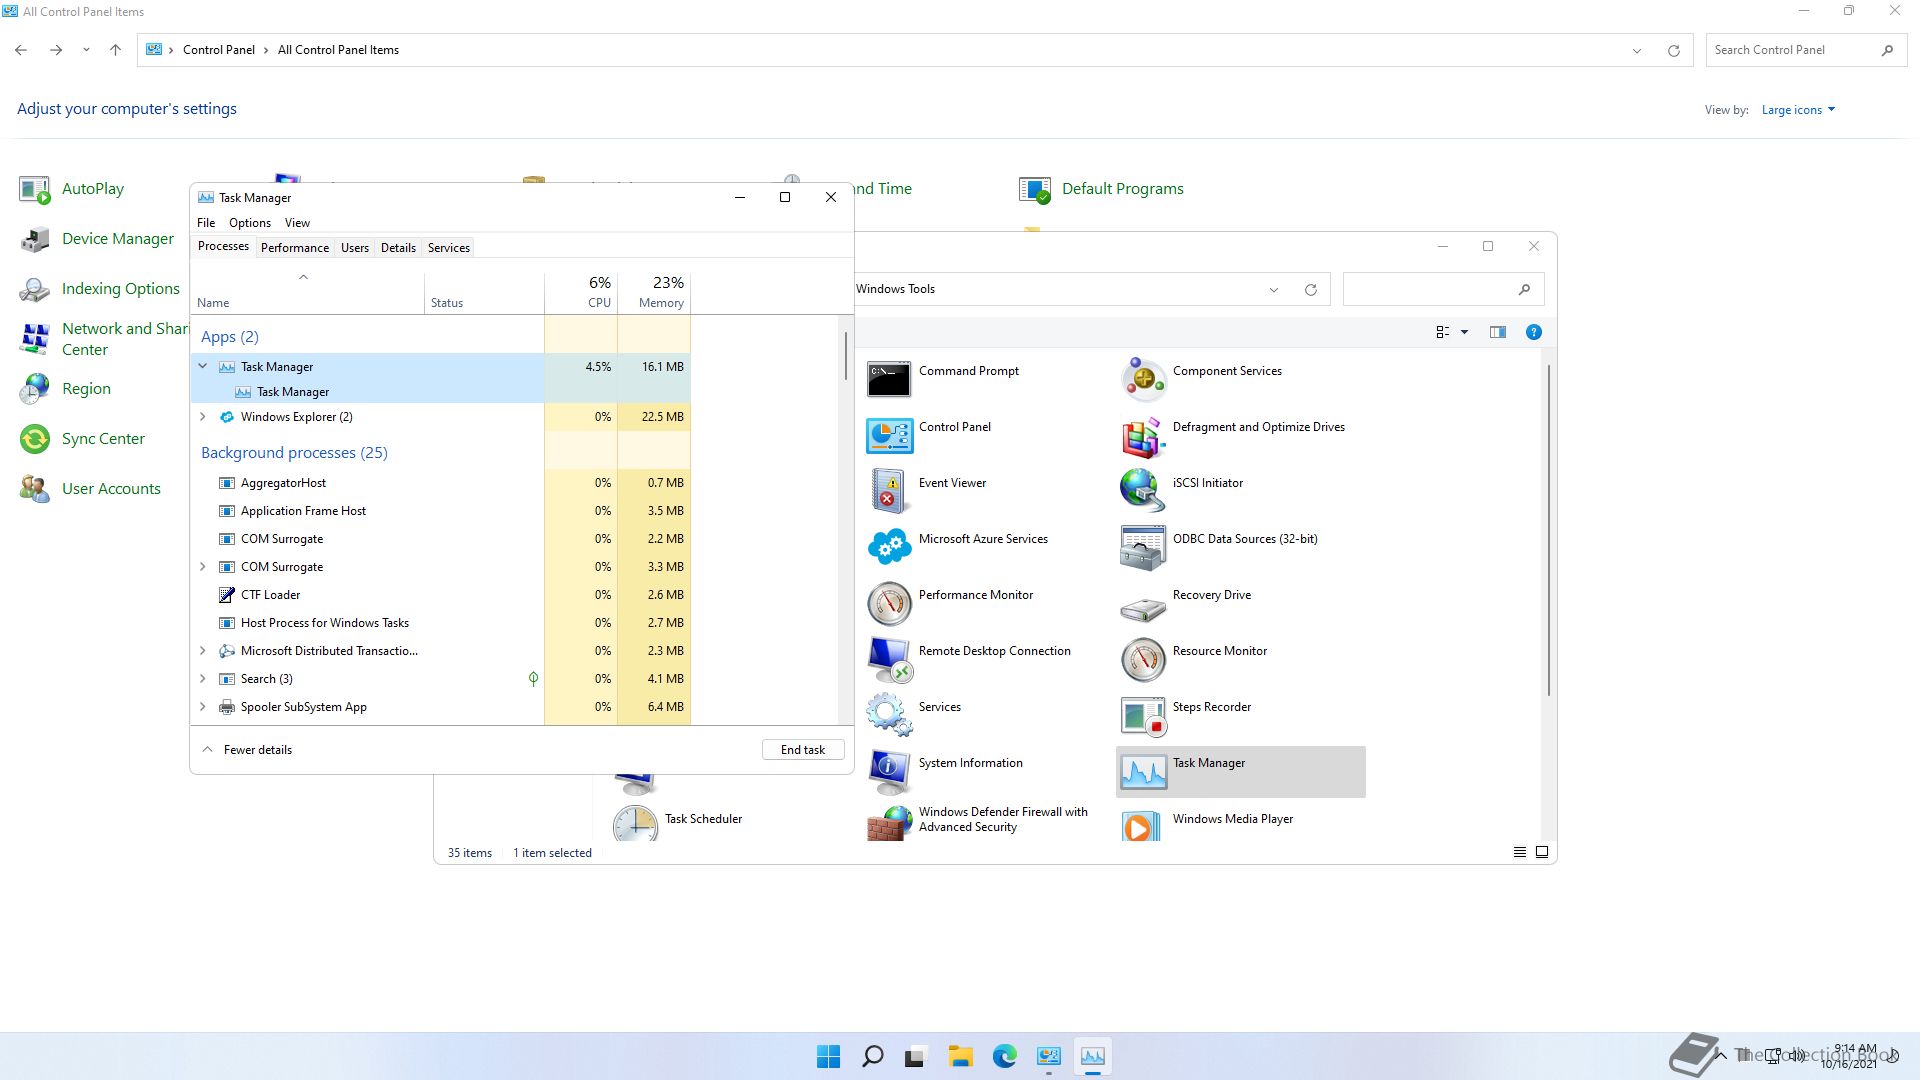Open the Performance Monitor icon
This screenshot has height=1080, width=1920.
[889, 603]
